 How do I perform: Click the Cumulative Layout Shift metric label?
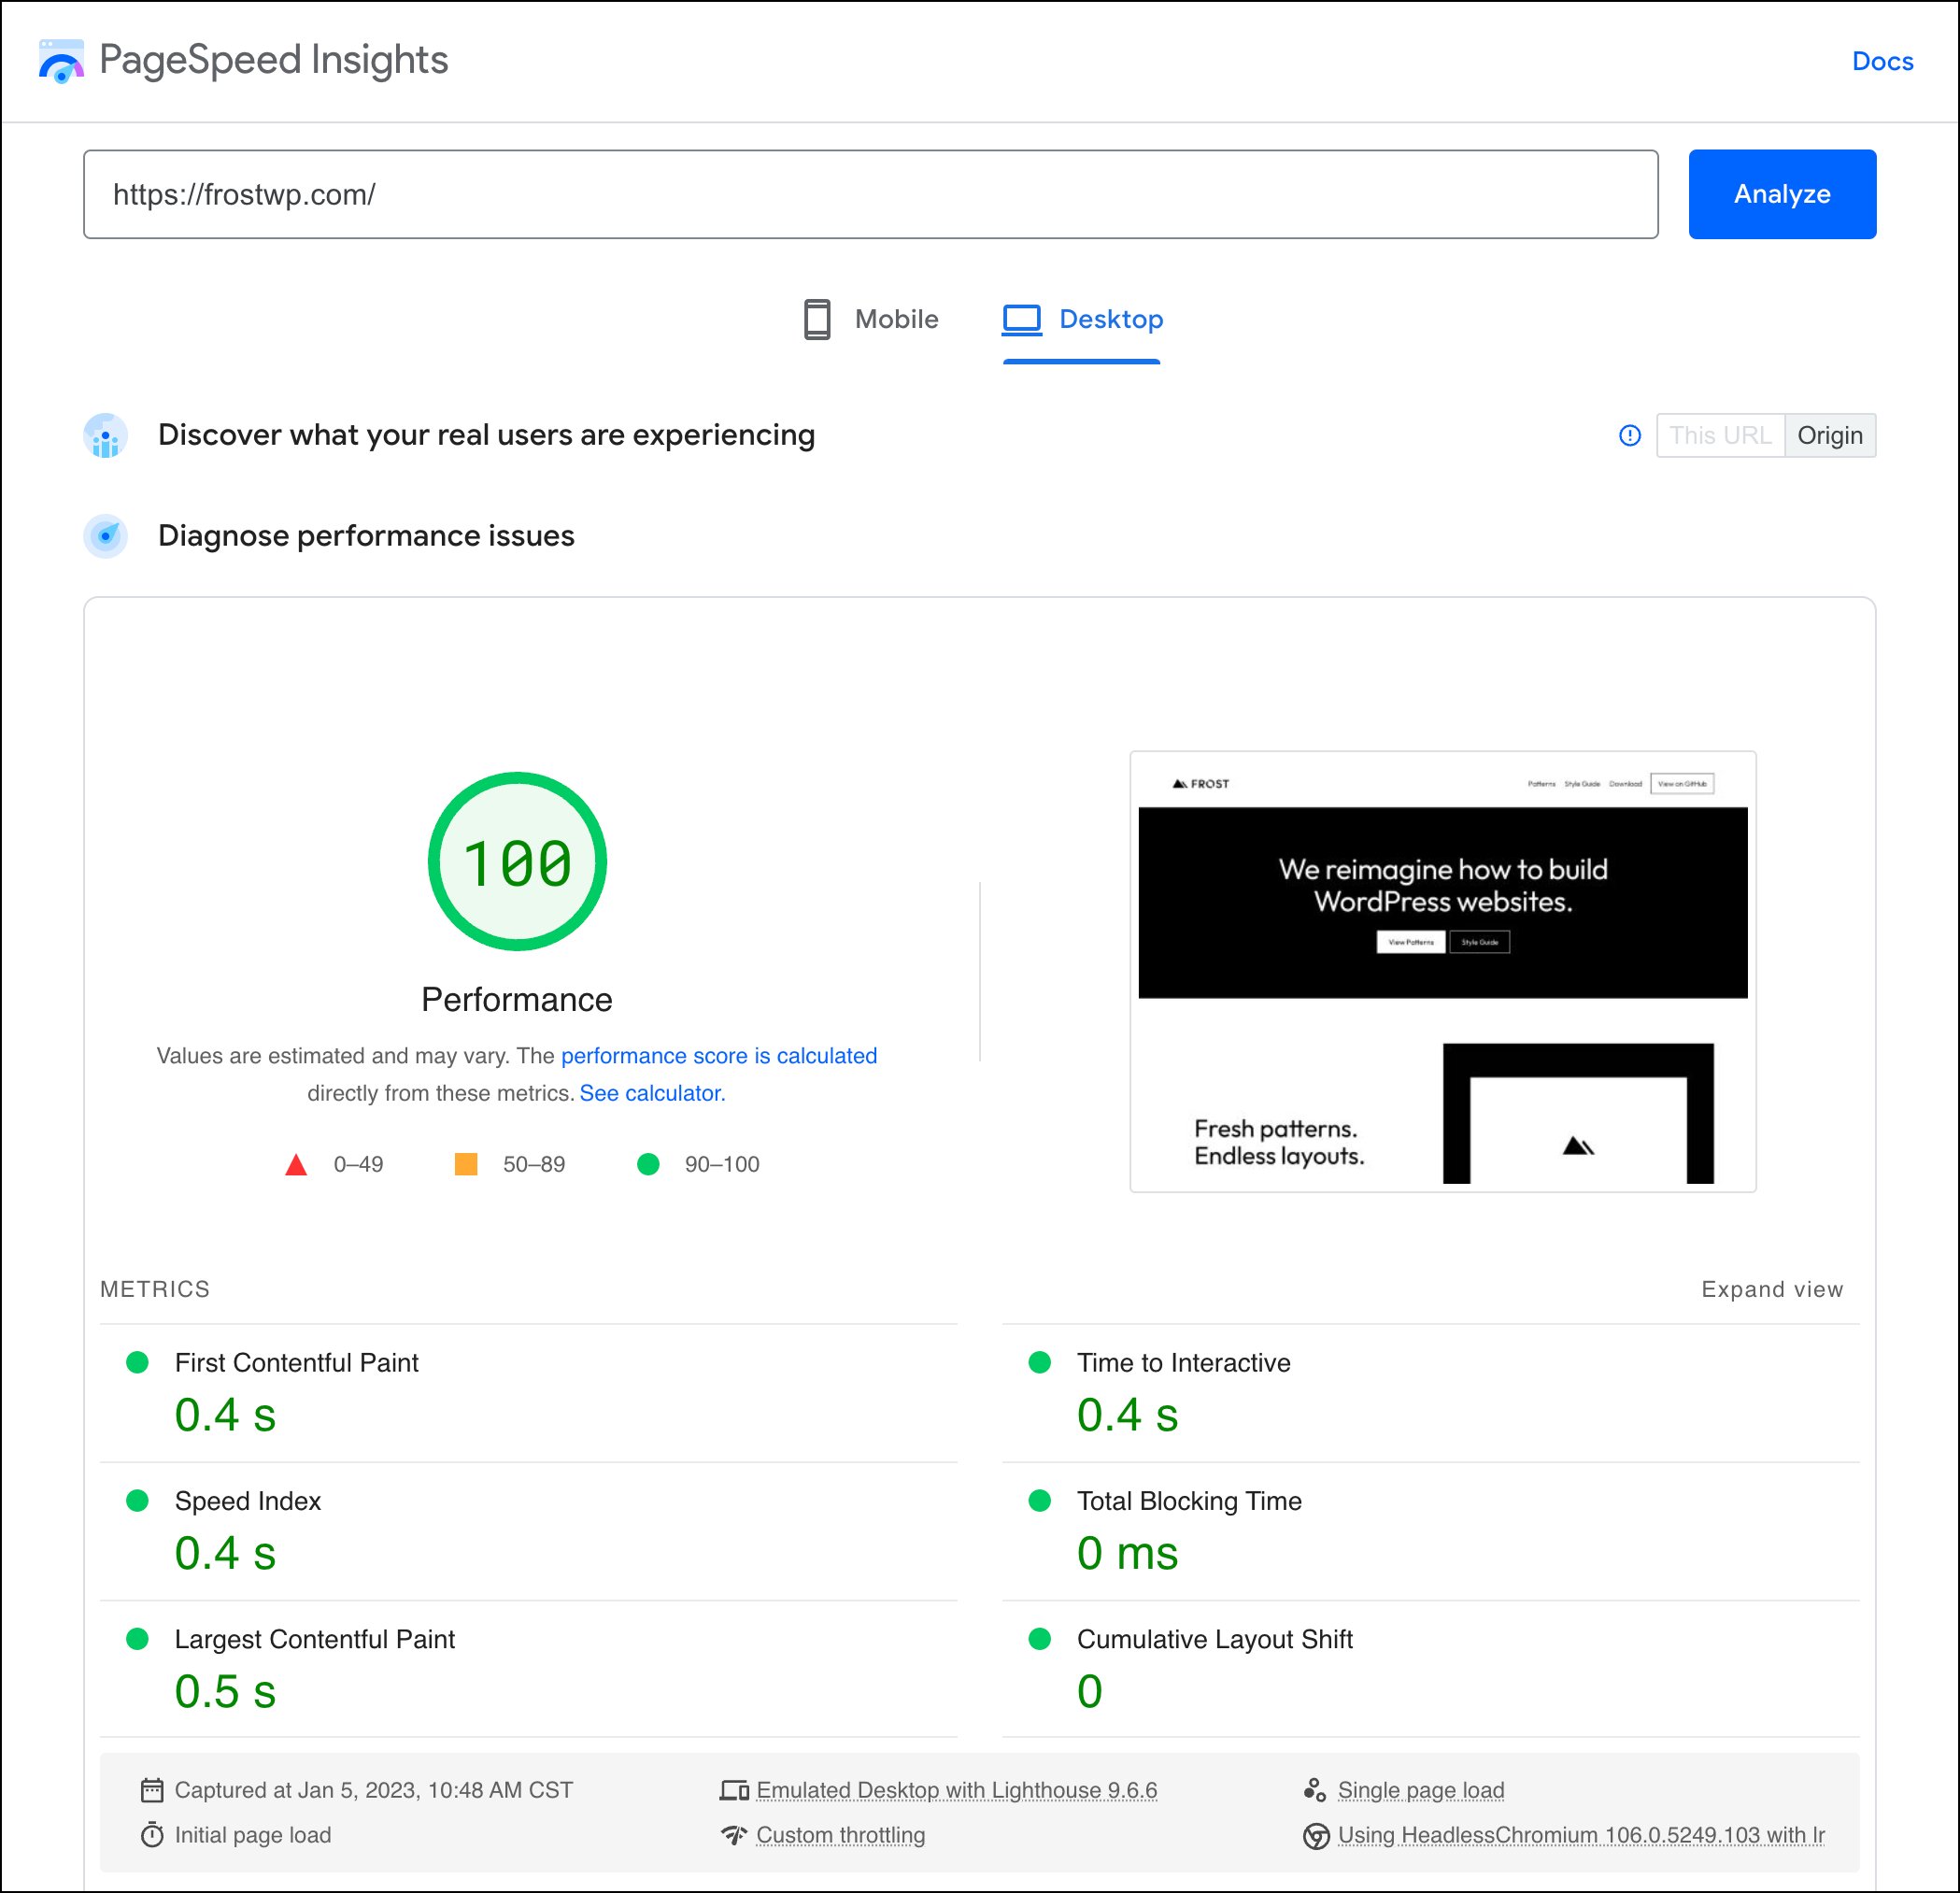(x=1214, y=1639)
